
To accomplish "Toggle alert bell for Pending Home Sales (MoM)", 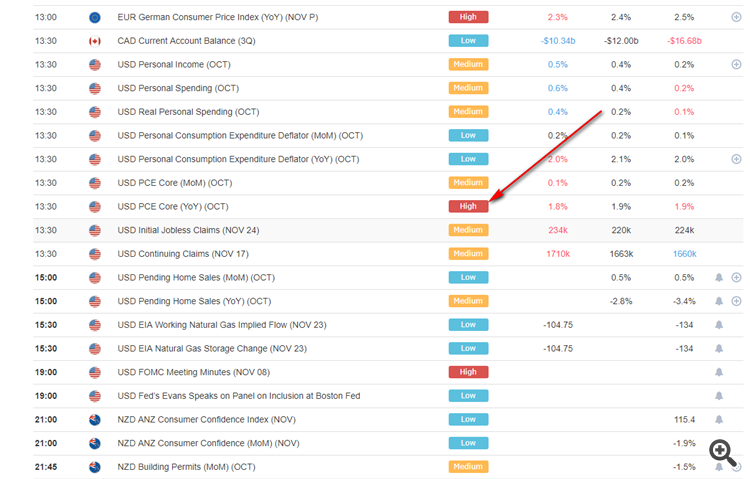I will pyautogui.click(x=718, y=277).
